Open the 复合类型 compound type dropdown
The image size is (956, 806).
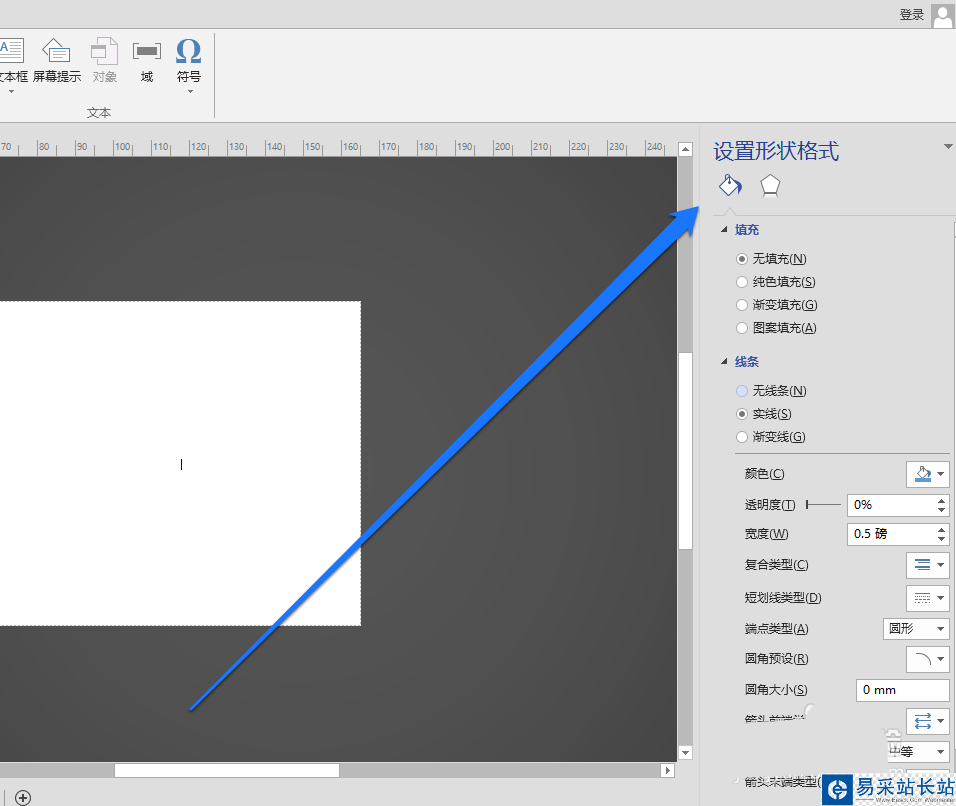tap(928, 565)
